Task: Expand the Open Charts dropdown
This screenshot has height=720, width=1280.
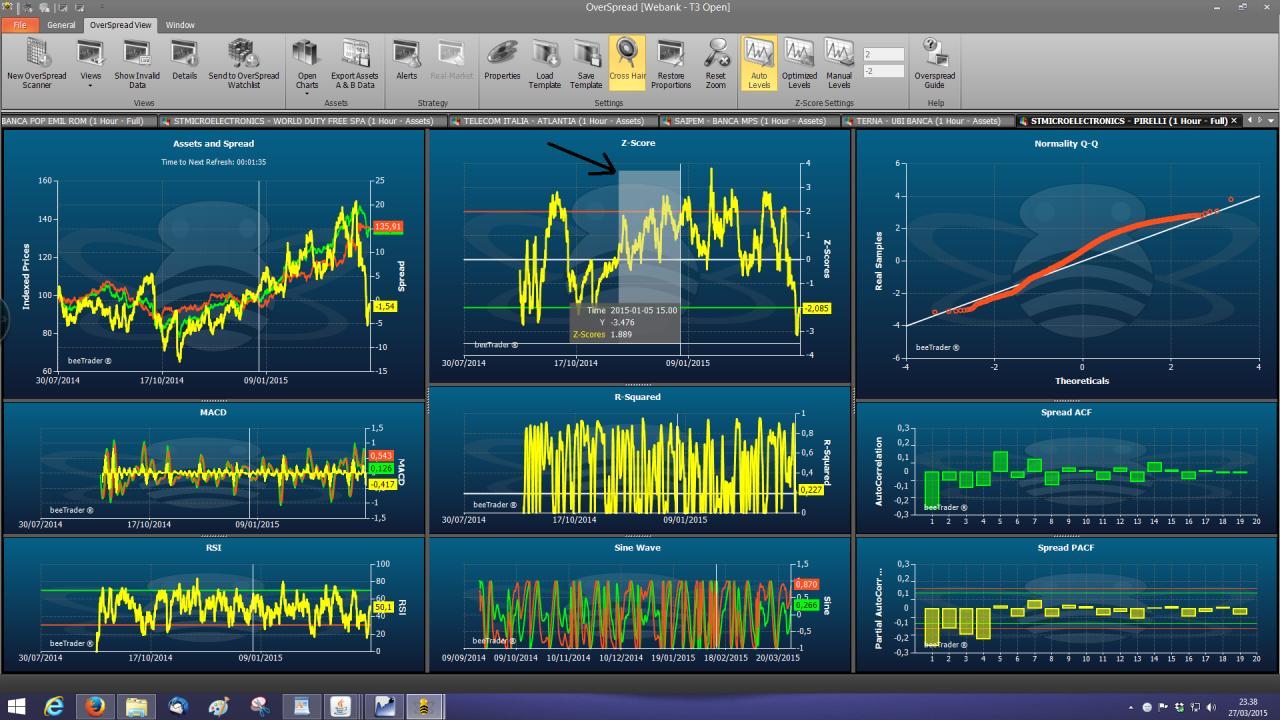Action: point(307,66)
